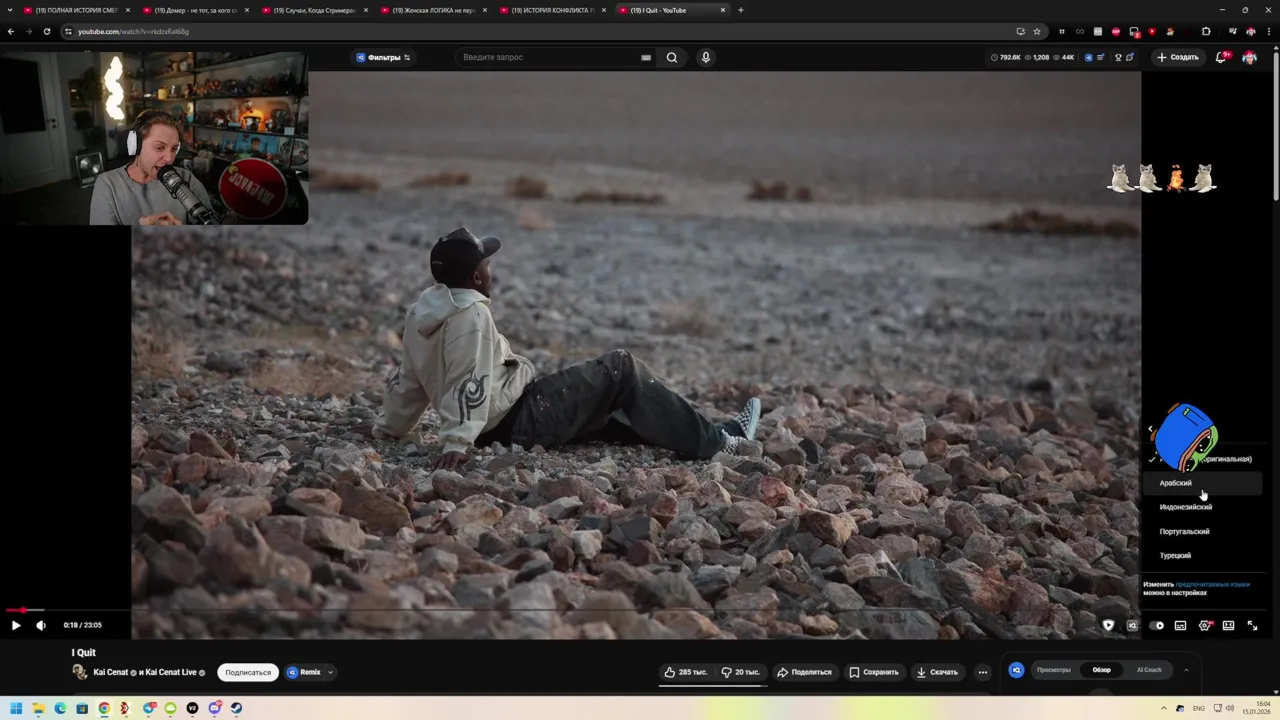Click Сохранить to save the video
Screen dimensions: 1280x720
[x=874, y=672]
